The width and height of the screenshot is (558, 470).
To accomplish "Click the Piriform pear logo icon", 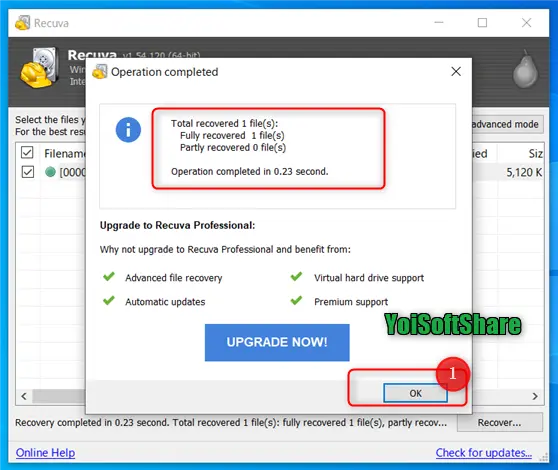I will click(525, 69).
